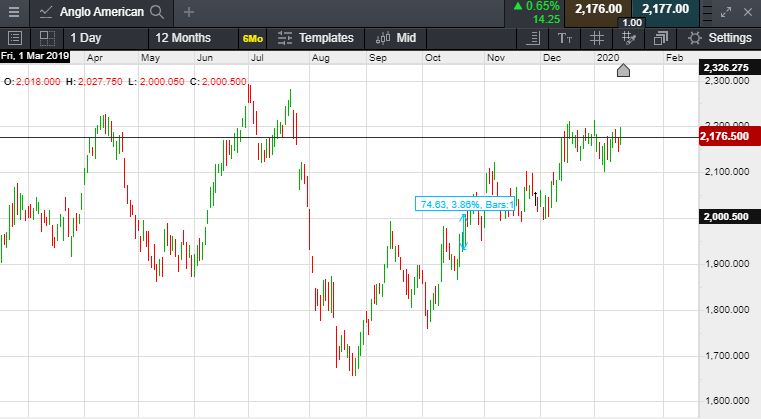Image resolution: width=761 pixels, height=419 pixels.
Task: Select the Anglo American chart tab
Action: 100,12
